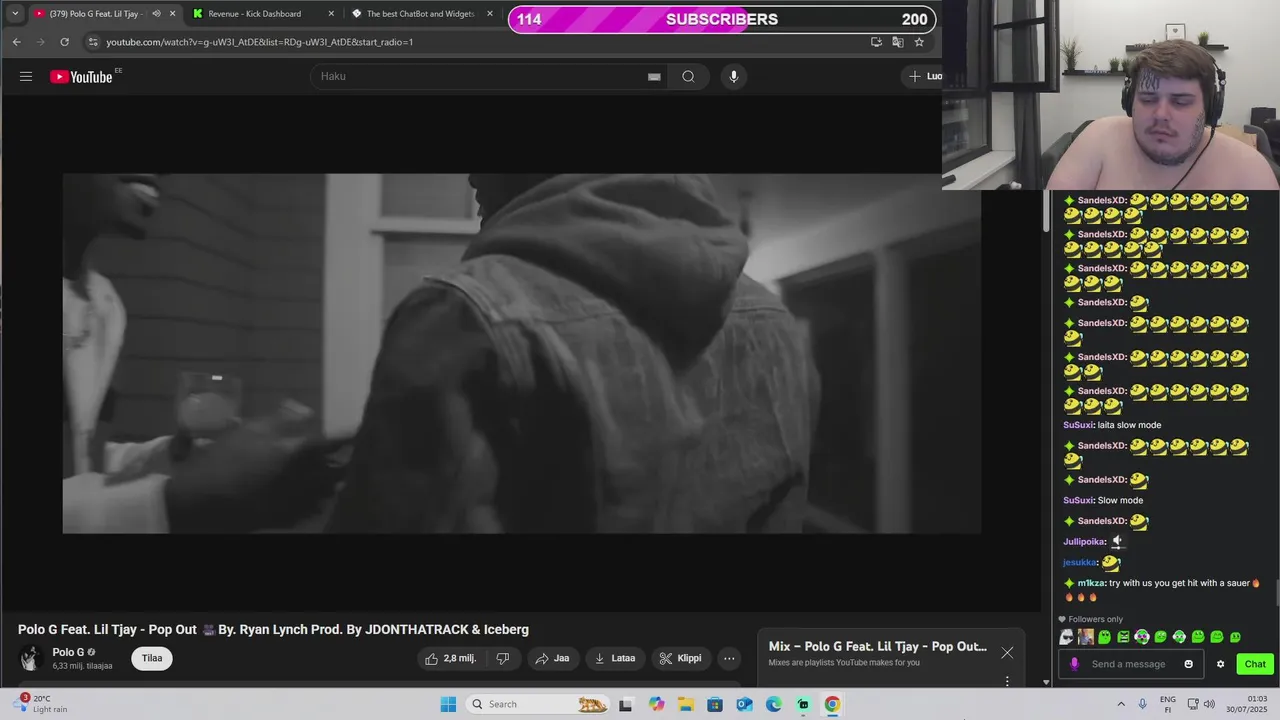The image size is (1280, 720).
Task: Close the Mix playlist panel with X
Action: [x=1007, y=652]
